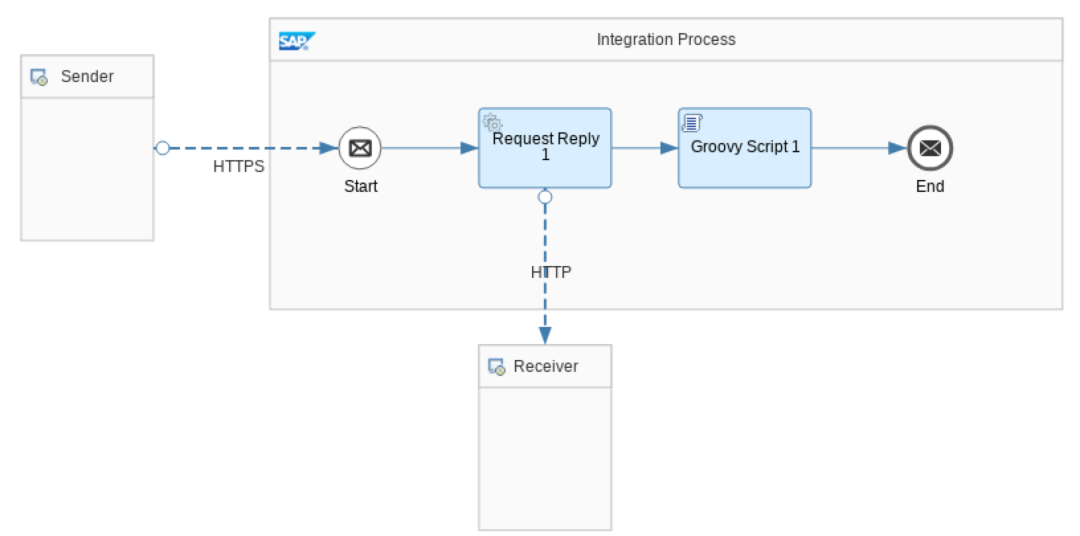Select the HTTPS adapter label
Image resolution: width=1080 pixels, height=536 pixels.
pos(238,167)
